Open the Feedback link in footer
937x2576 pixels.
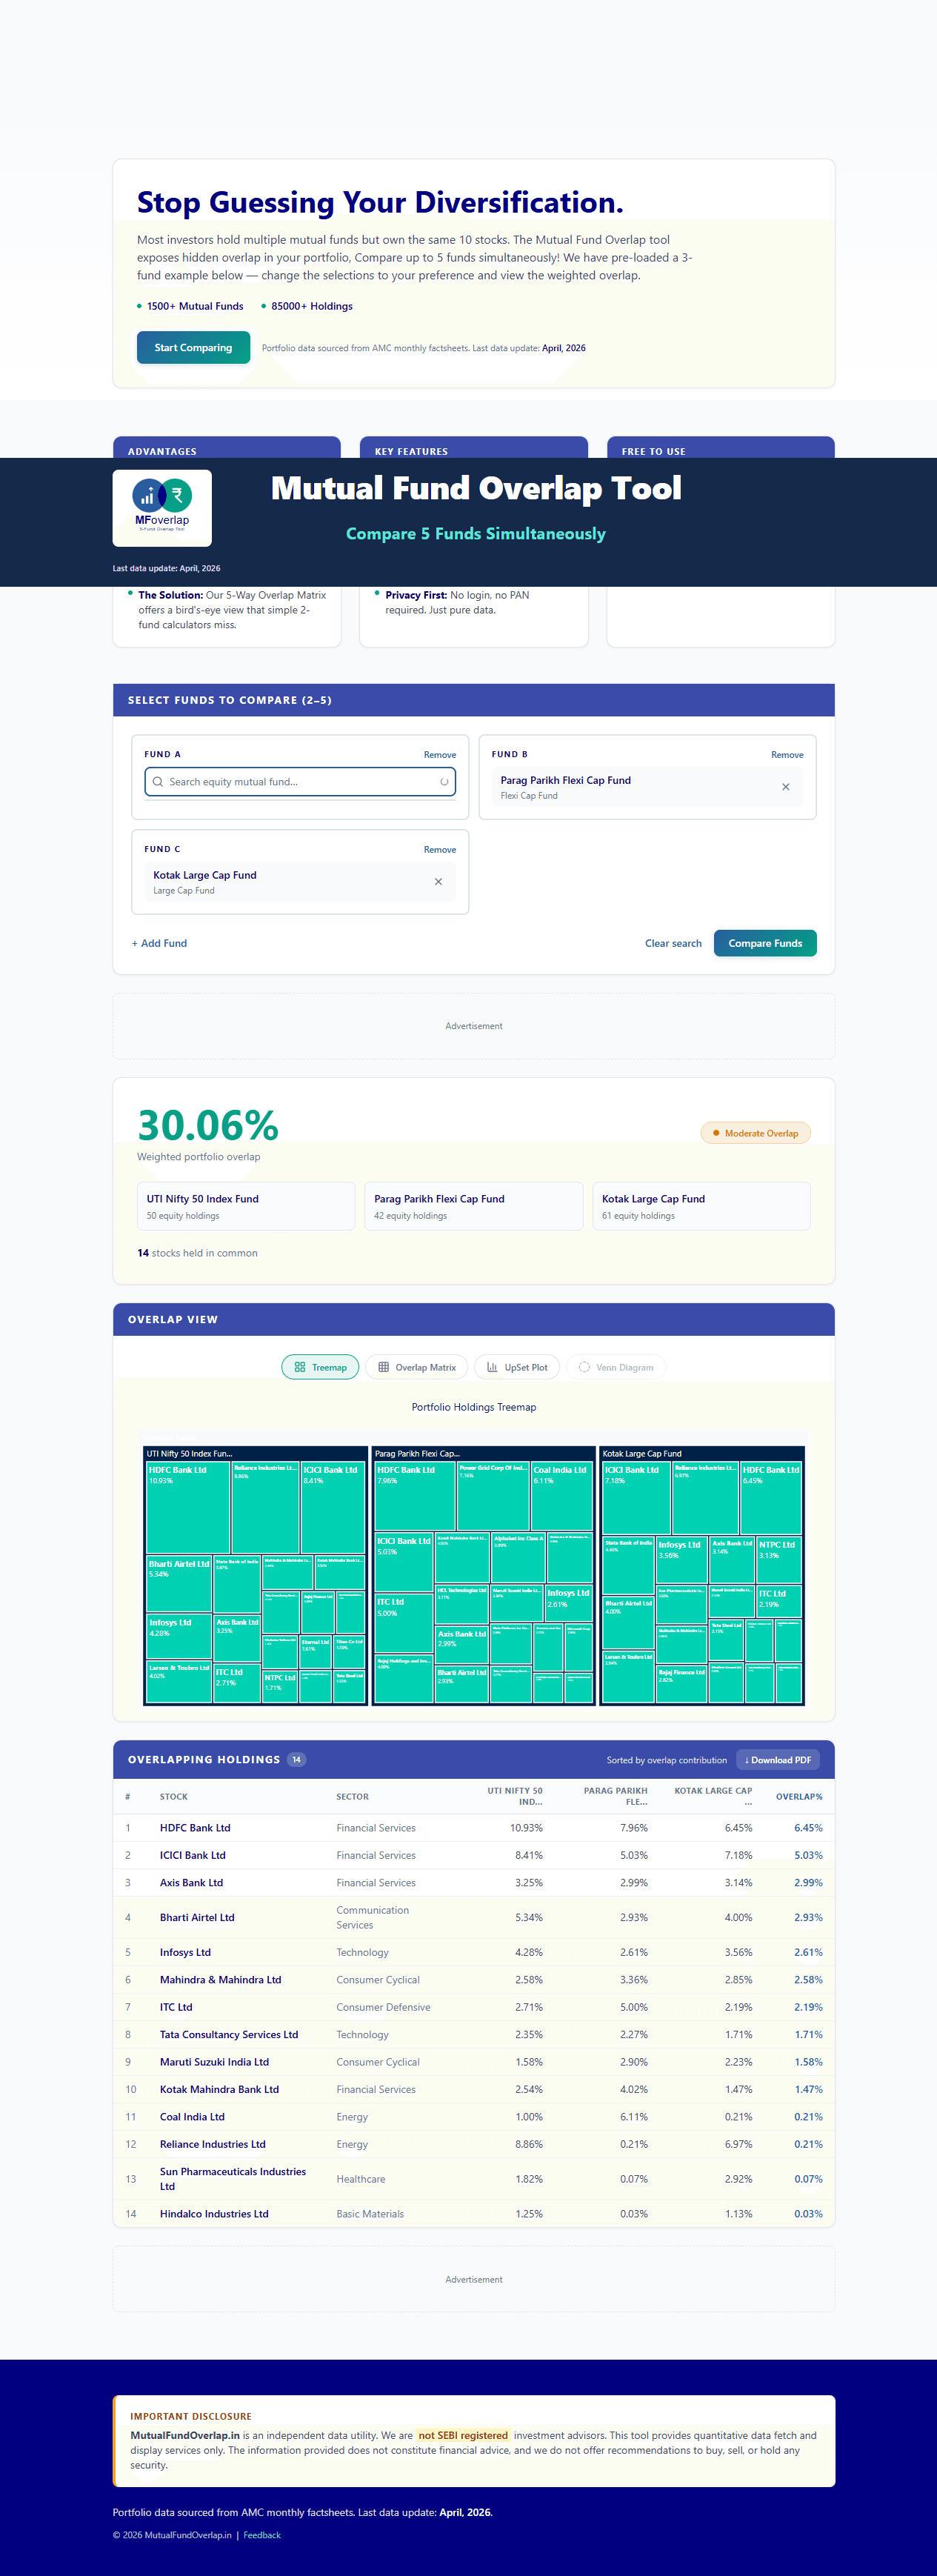262,2535
